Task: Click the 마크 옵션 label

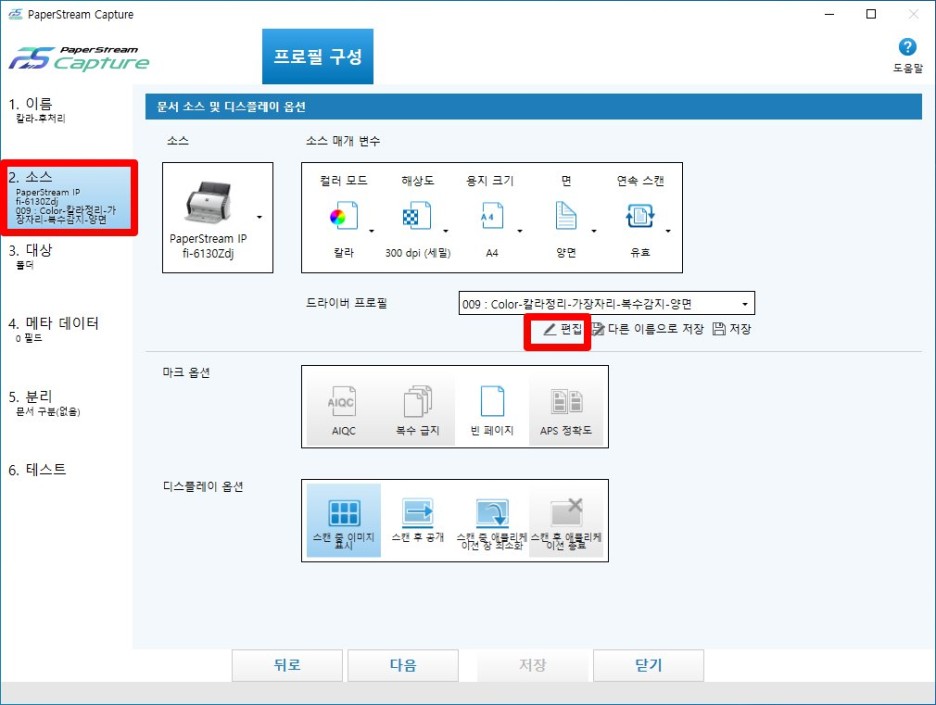Action: [186, 372]
